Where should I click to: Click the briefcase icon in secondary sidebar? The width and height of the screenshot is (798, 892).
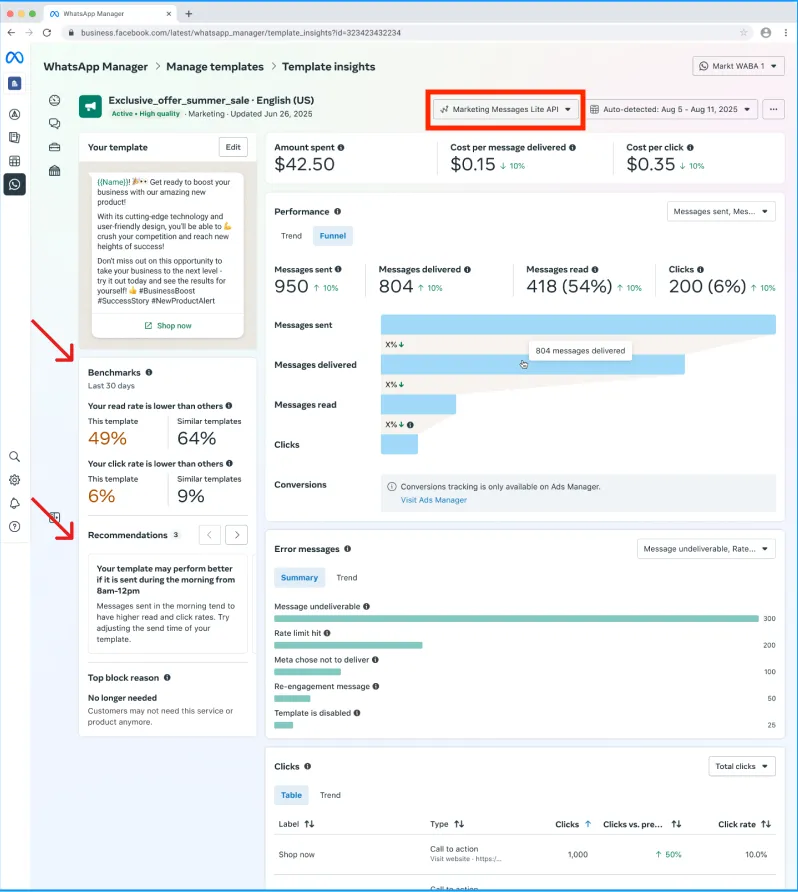click(x=55, y=147)
